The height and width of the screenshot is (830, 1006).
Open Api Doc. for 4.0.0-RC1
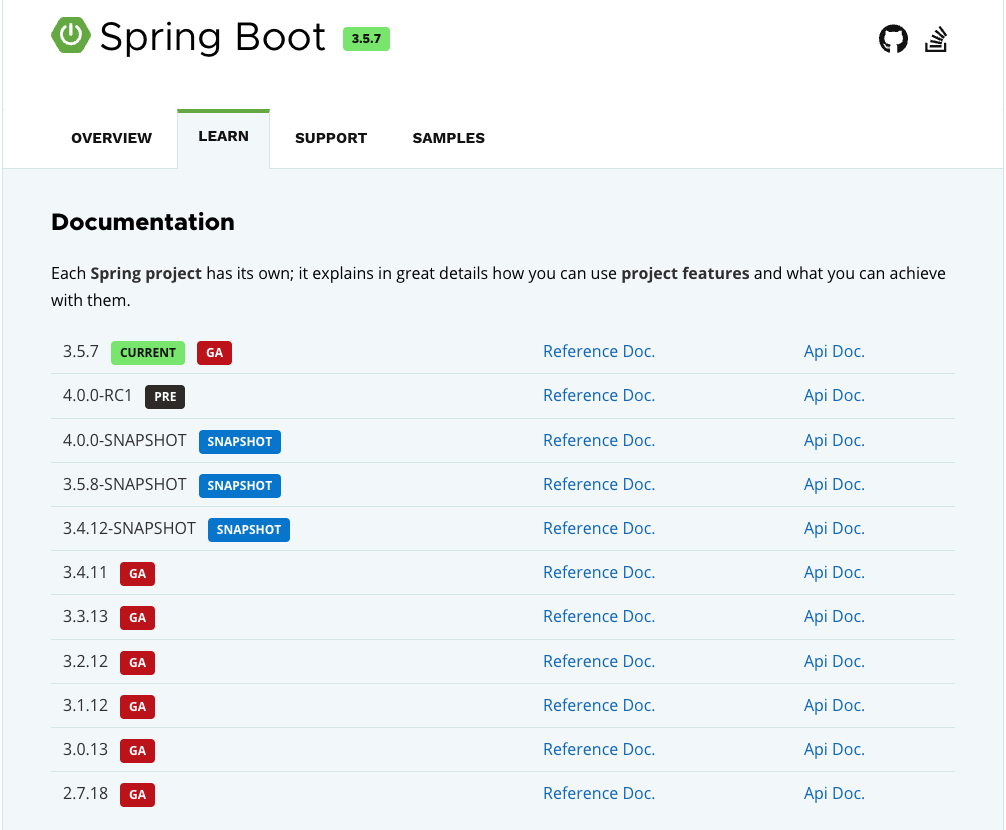click(x=834, y=395)
